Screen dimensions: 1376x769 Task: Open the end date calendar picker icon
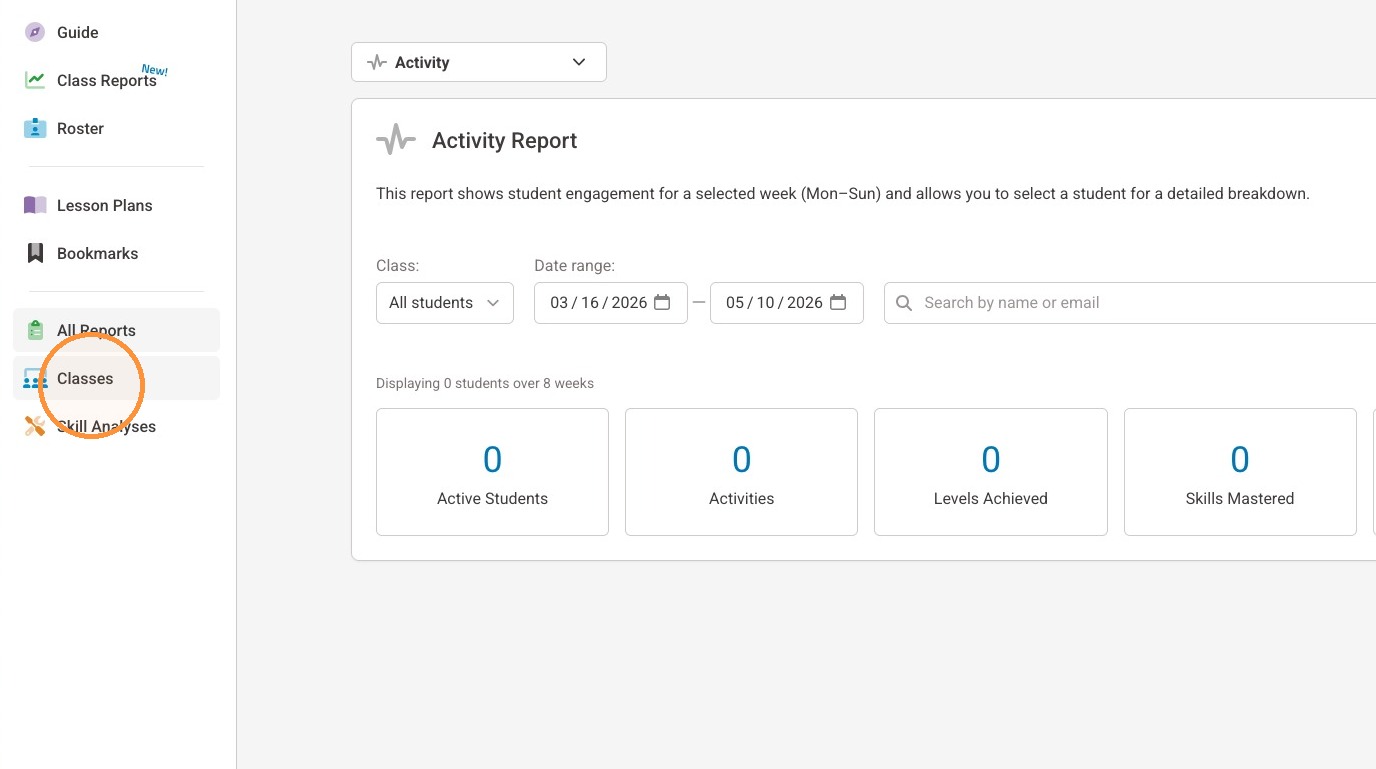pyautogui.click(x=838, y=302)
